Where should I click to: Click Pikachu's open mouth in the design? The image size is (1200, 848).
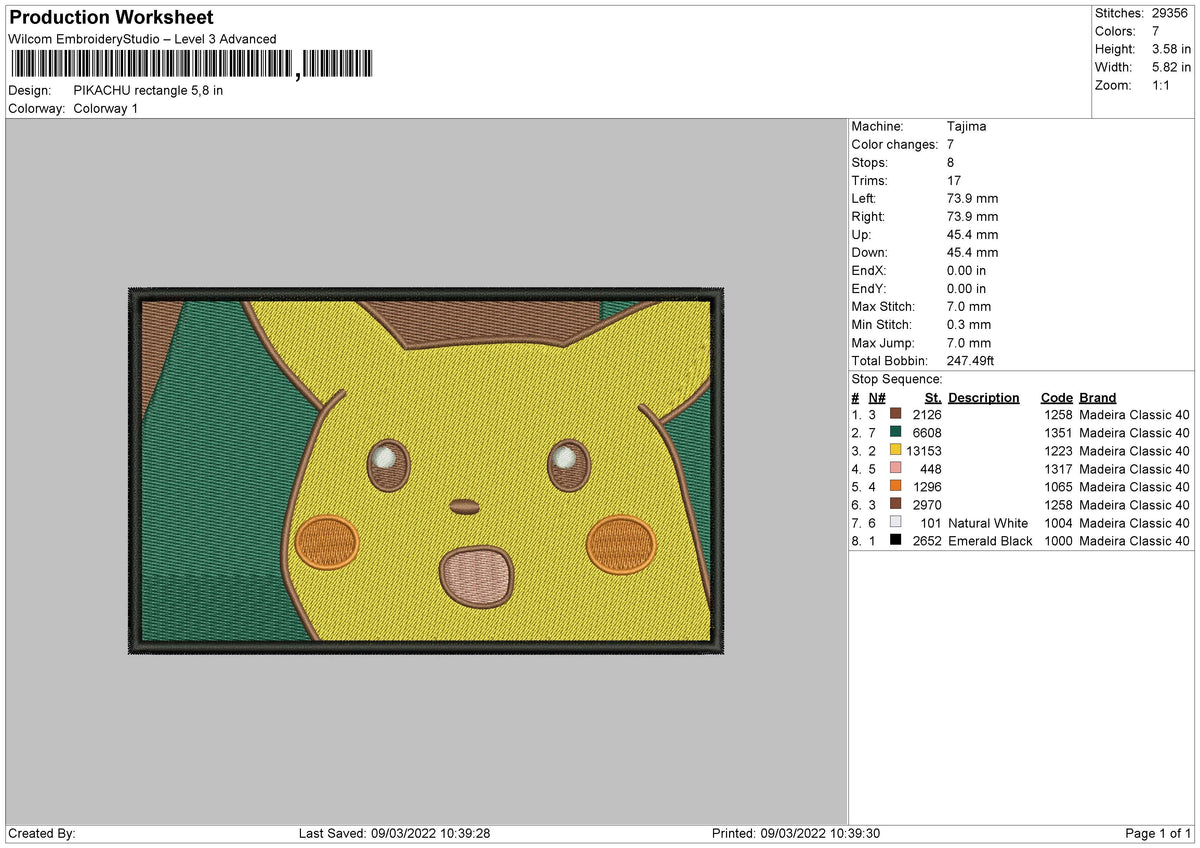[478, 574]
